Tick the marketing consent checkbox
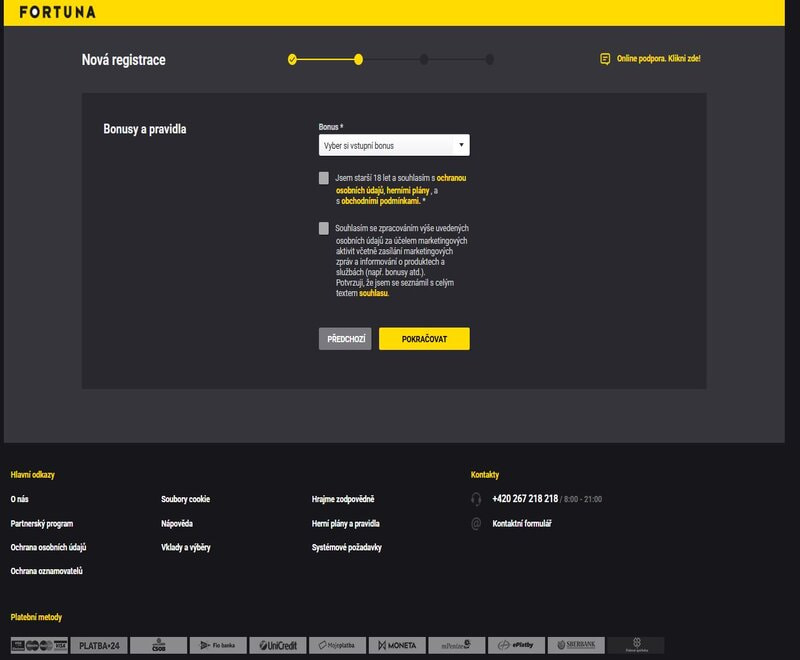The height and width of the screenshot is (660, 800). 324,228
